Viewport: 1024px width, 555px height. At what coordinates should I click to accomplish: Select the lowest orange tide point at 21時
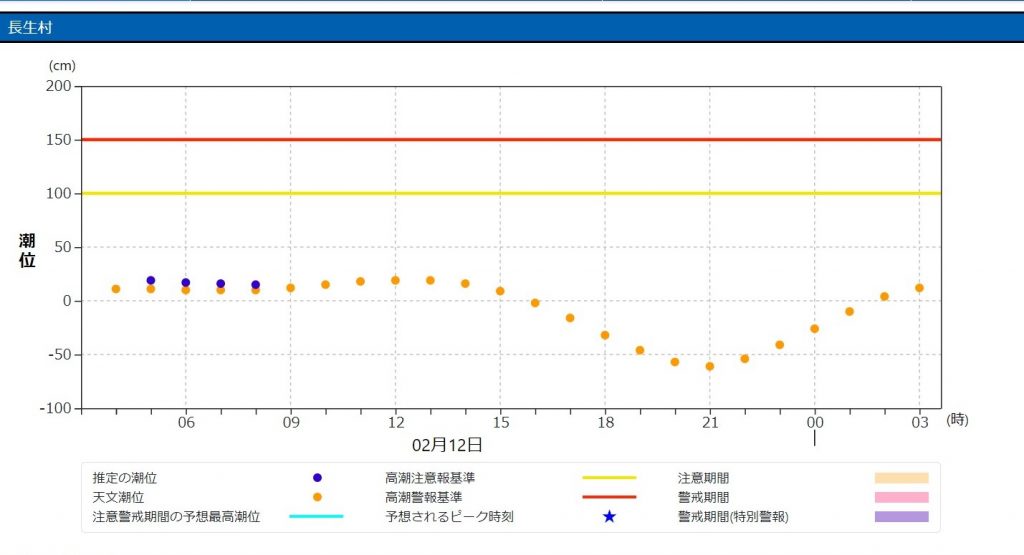coord(710,366)
